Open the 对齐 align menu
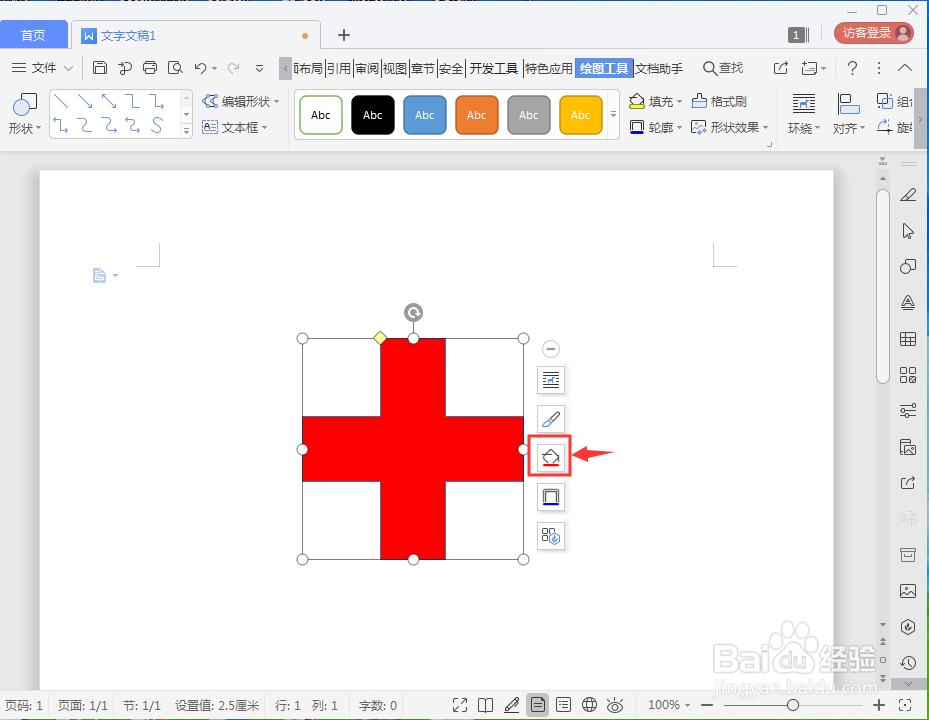Image resolution: width=929 pixels, height=720 pixels. pyautogui.click(x=848, y=114)
